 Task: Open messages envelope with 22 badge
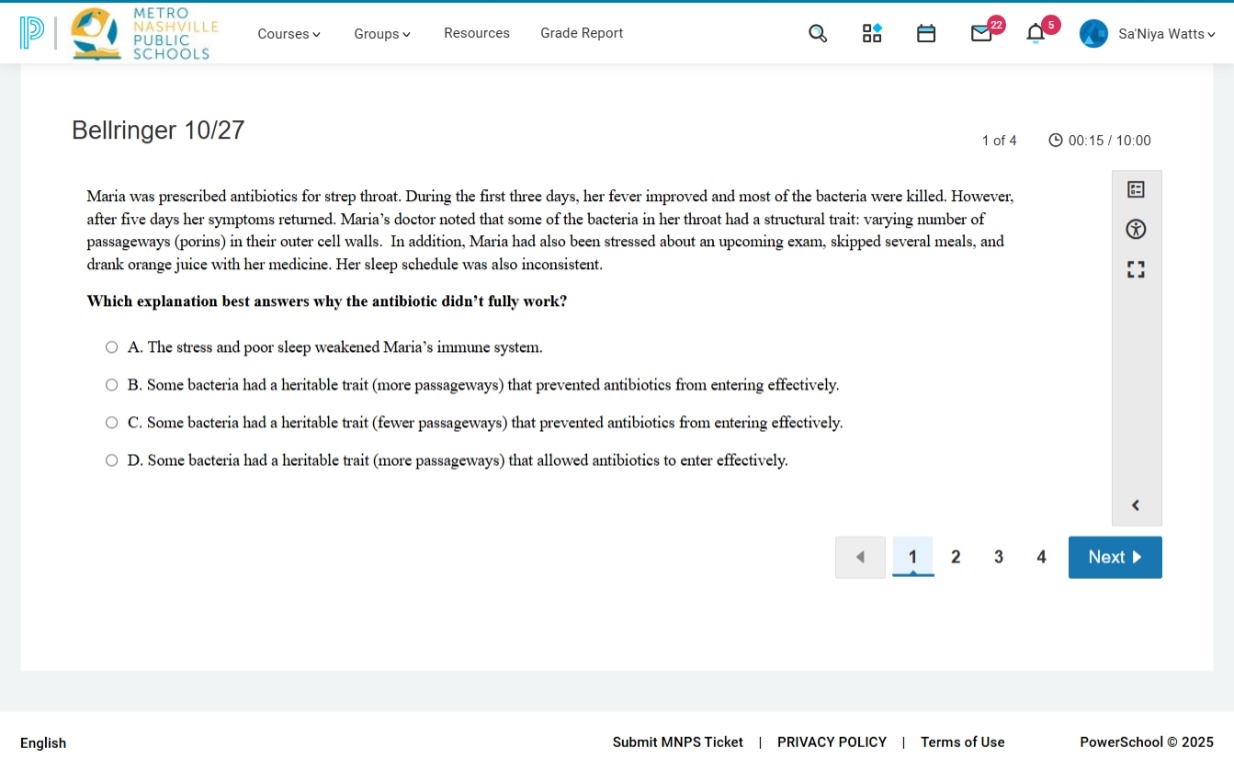pyautogui.click(x=982, y=34)
